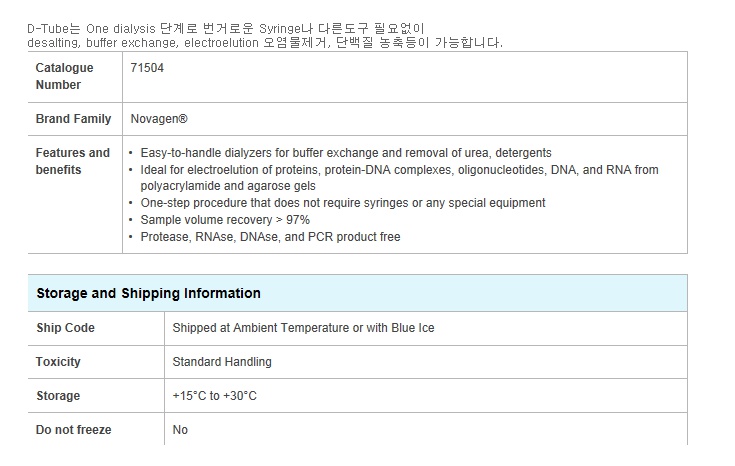Click the Ship Code row label
Screen dimensions: 735x466
pos(66,328)
